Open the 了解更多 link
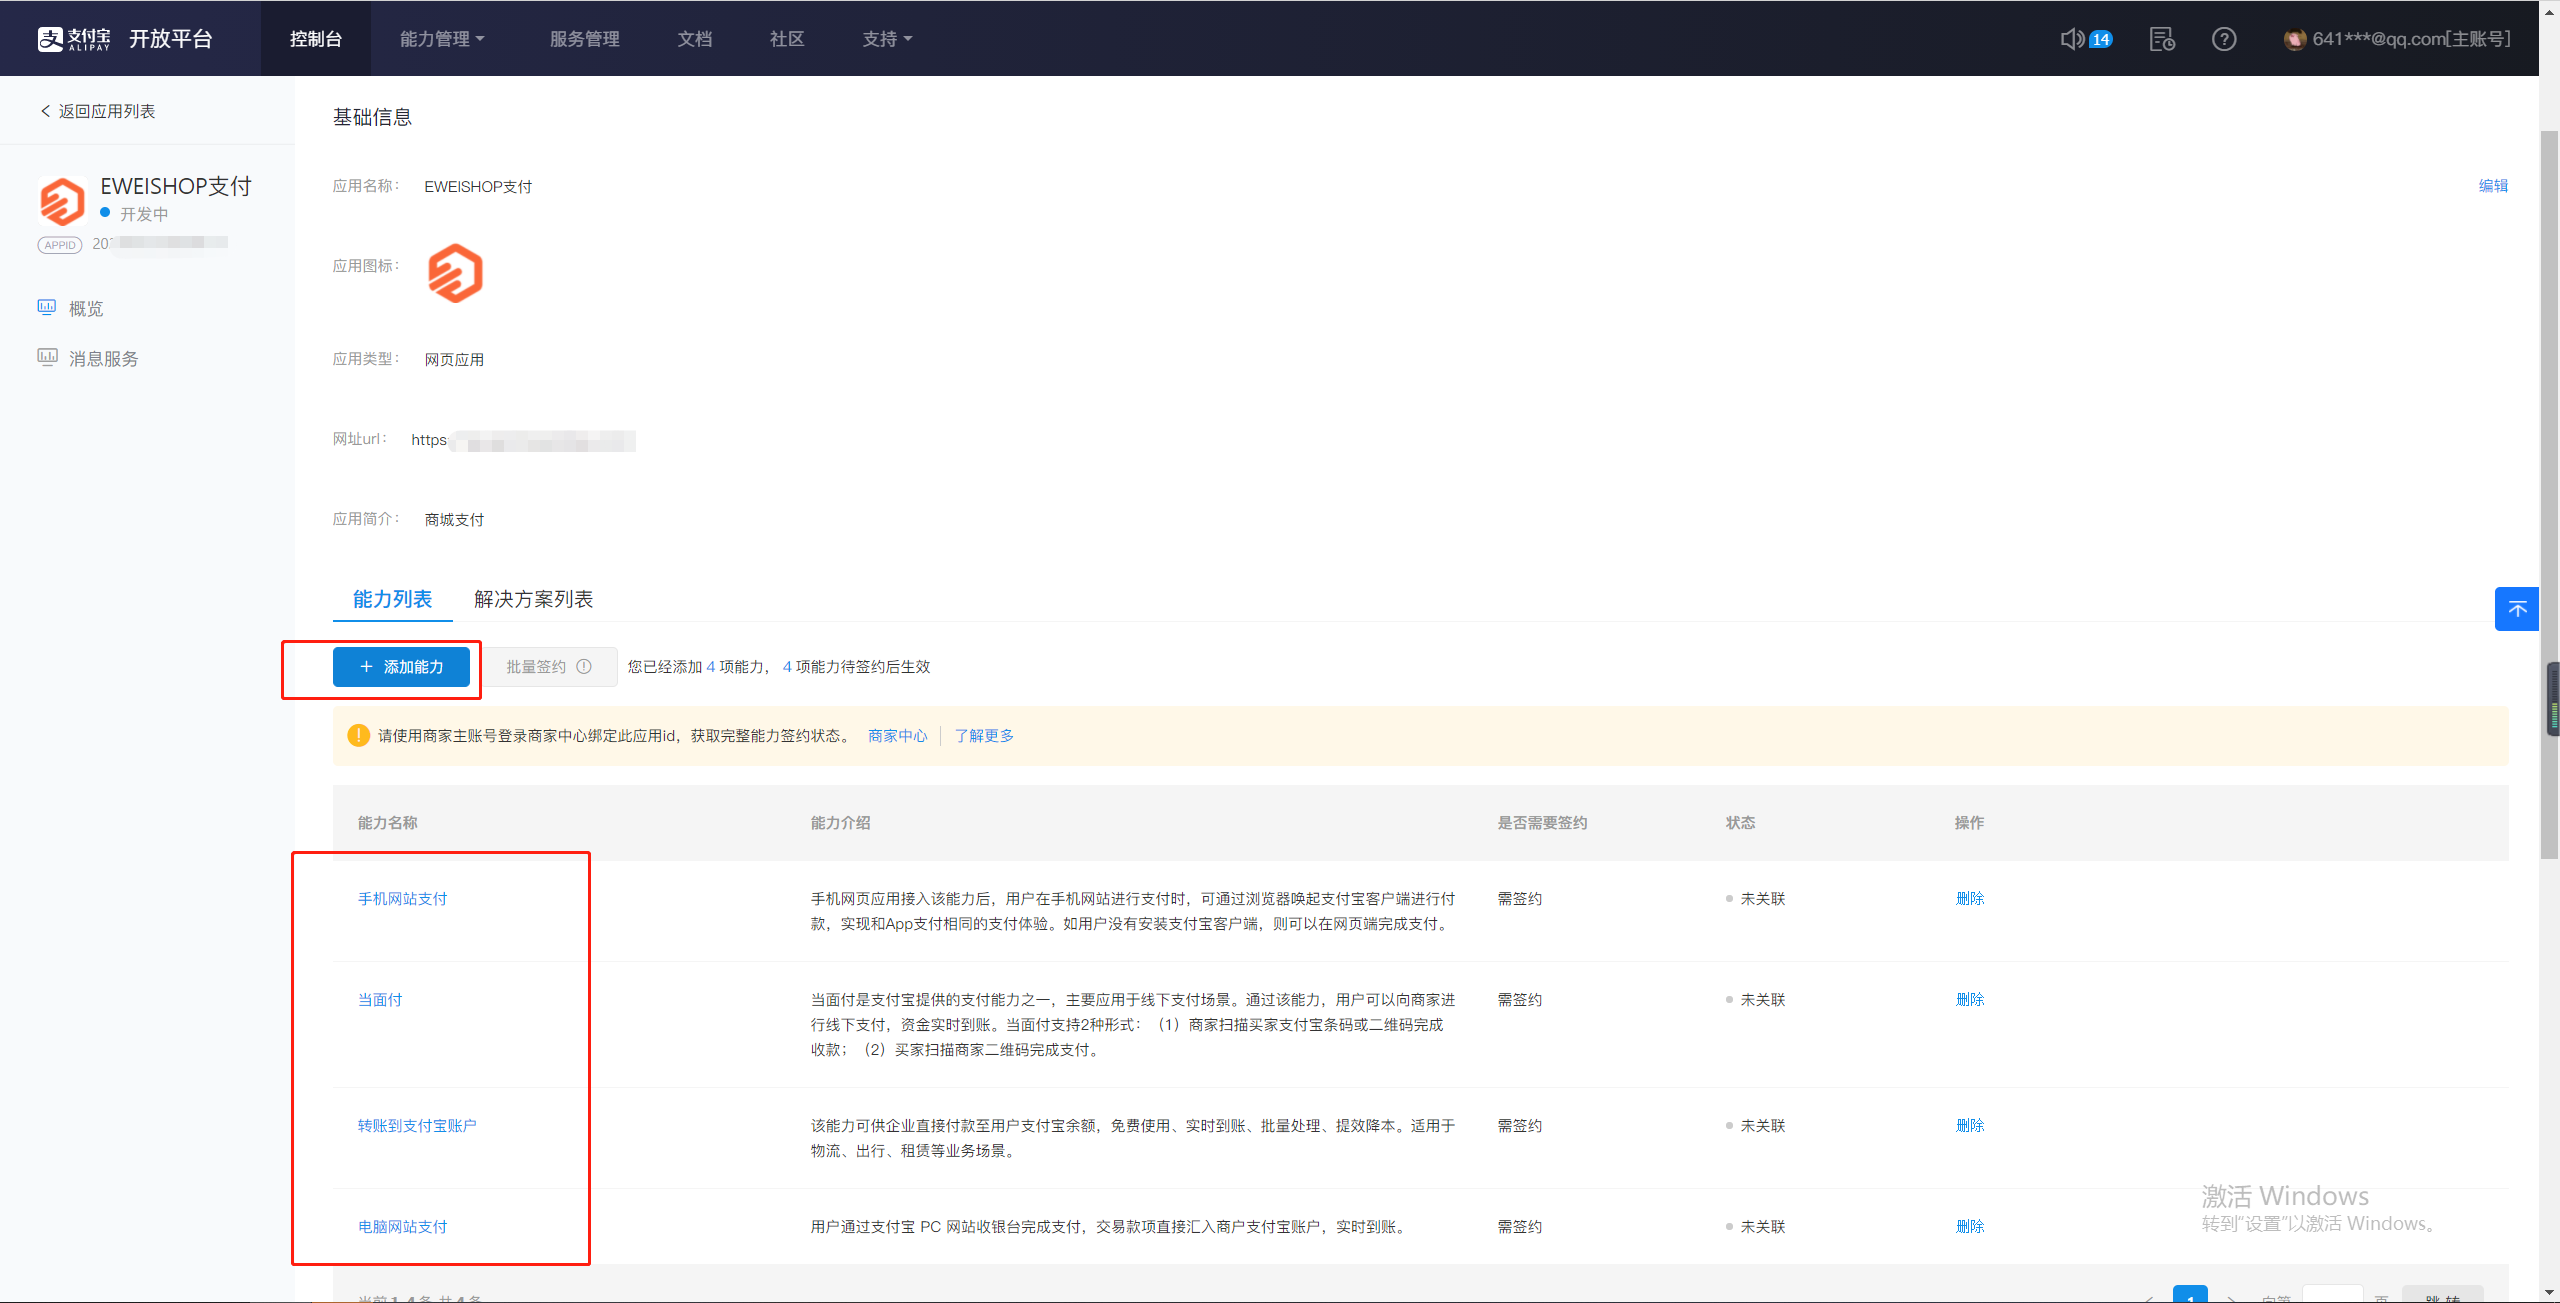 pyautogui.click(x=984, y=736)
